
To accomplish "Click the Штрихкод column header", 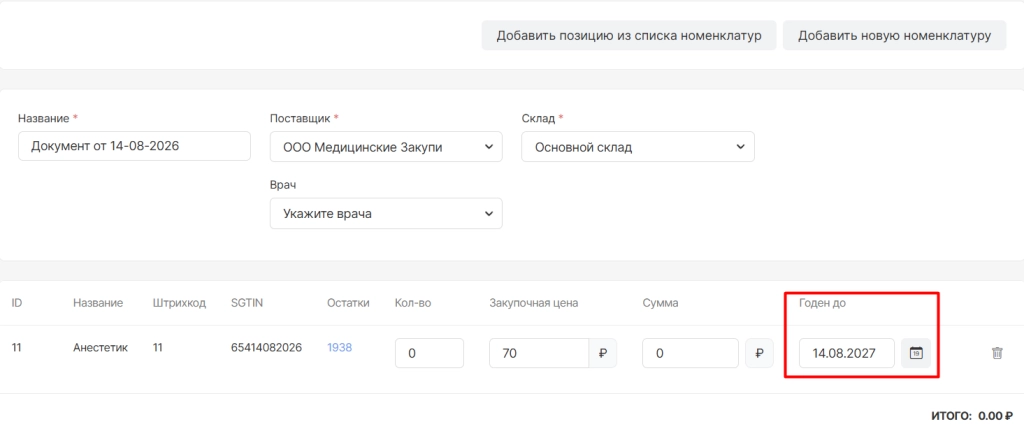I will pyautogui.click(x=180, y=303).
